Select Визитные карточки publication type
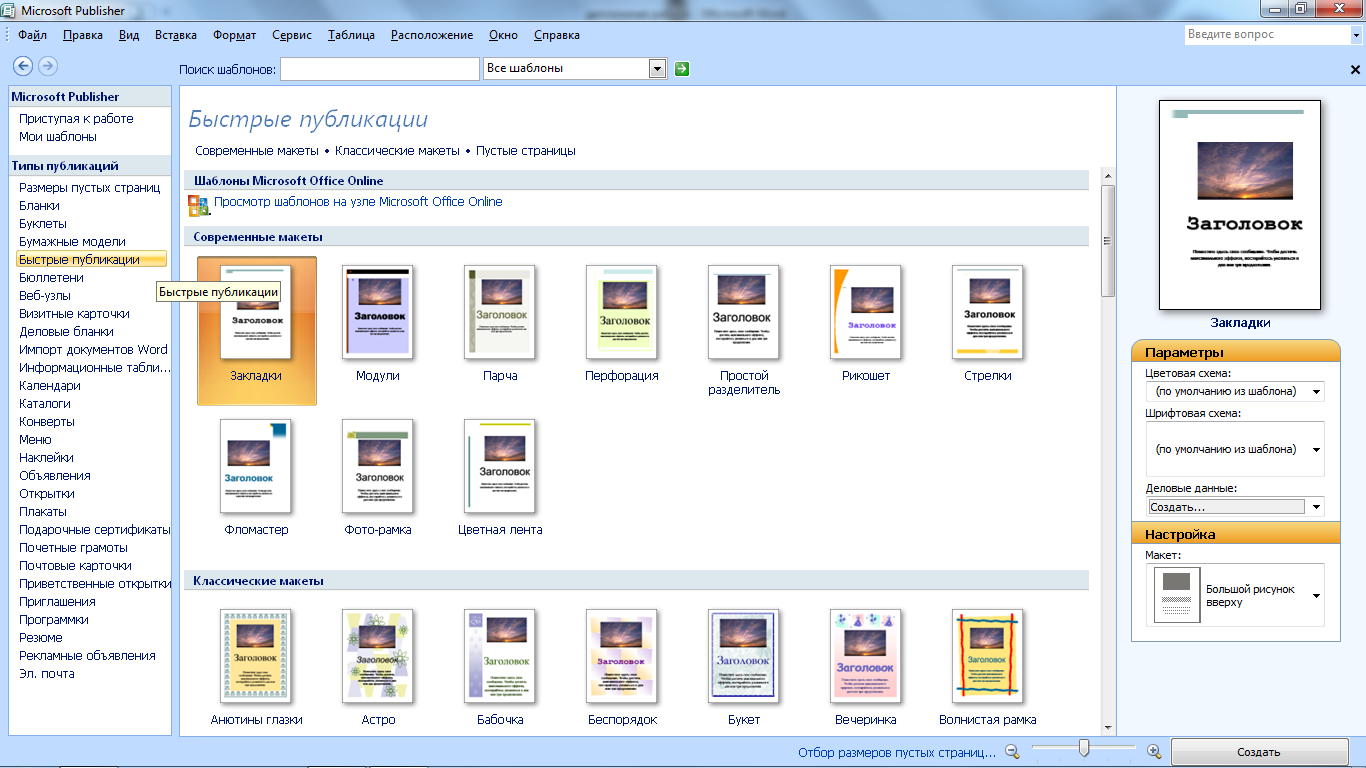Screen dimensions: 1366x768 tap(74, 314)
